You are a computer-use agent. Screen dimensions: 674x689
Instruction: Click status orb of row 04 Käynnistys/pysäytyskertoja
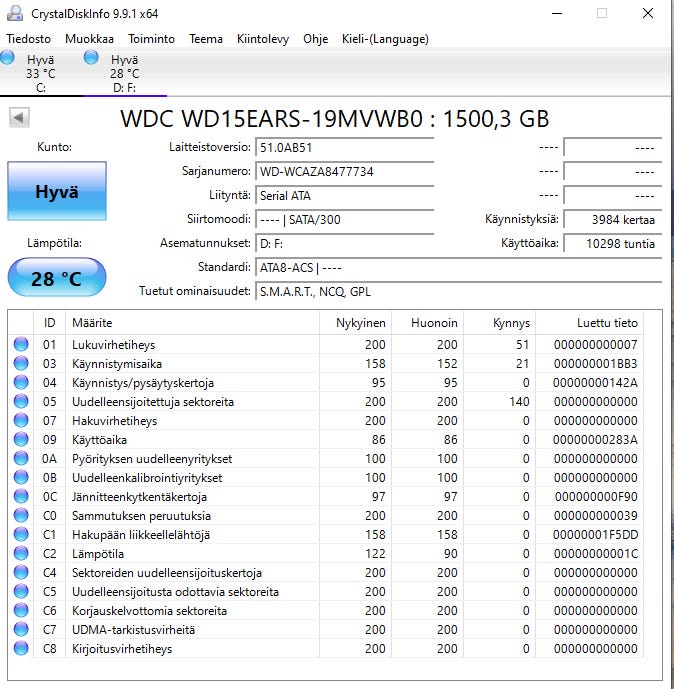click(x=21, y=382)
